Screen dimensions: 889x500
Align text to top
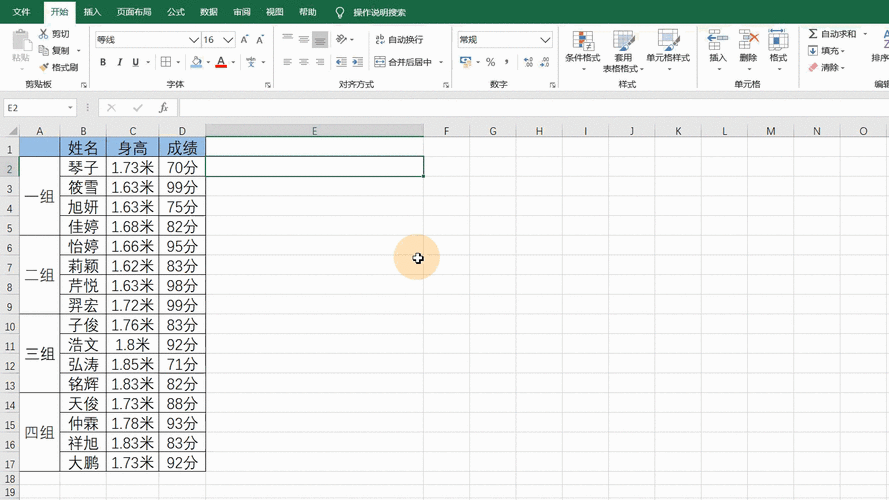[287, 39]
